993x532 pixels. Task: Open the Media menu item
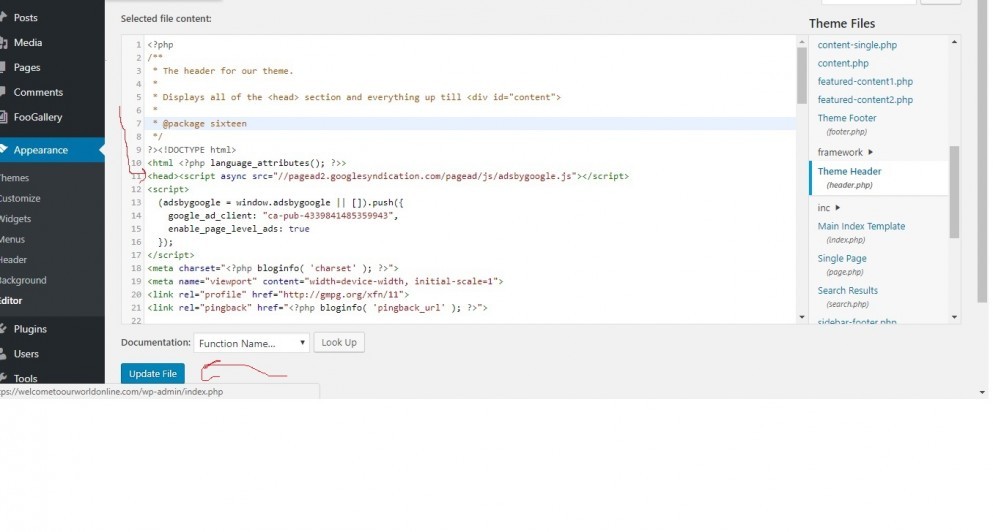point(28,42)
